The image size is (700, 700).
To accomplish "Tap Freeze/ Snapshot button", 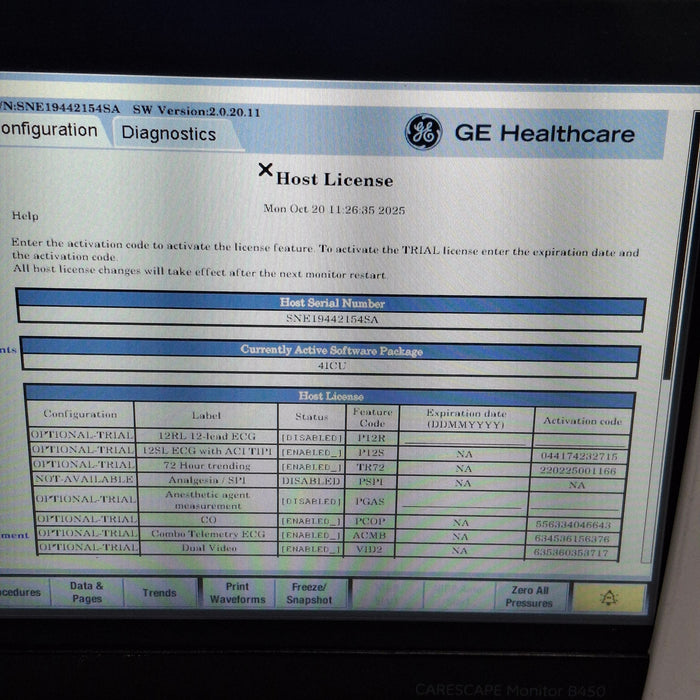I will pyautogui.click(x=309, y=593).
